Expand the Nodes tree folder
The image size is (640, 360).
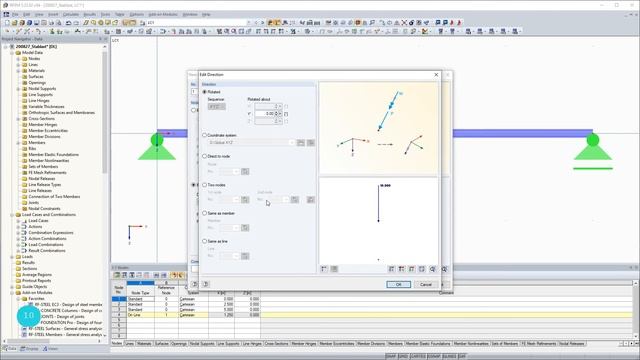18,59
